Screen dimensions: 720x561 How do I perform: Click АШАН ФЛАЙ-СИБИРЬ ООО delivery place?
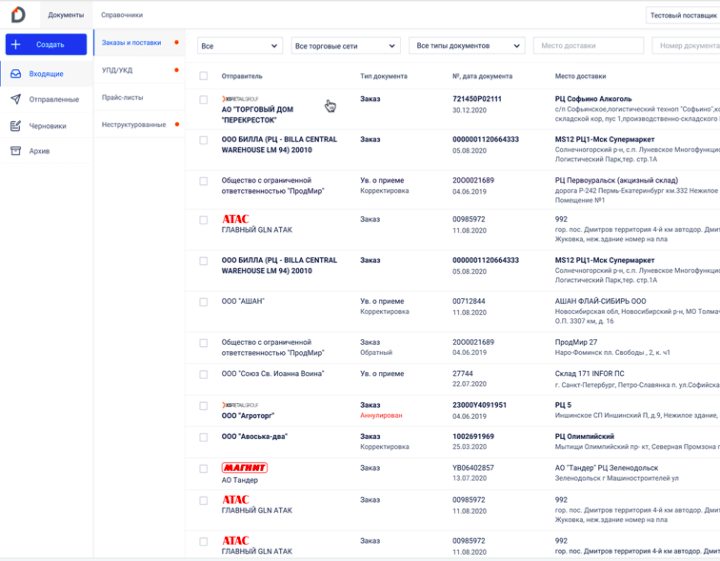click(600, 301)
